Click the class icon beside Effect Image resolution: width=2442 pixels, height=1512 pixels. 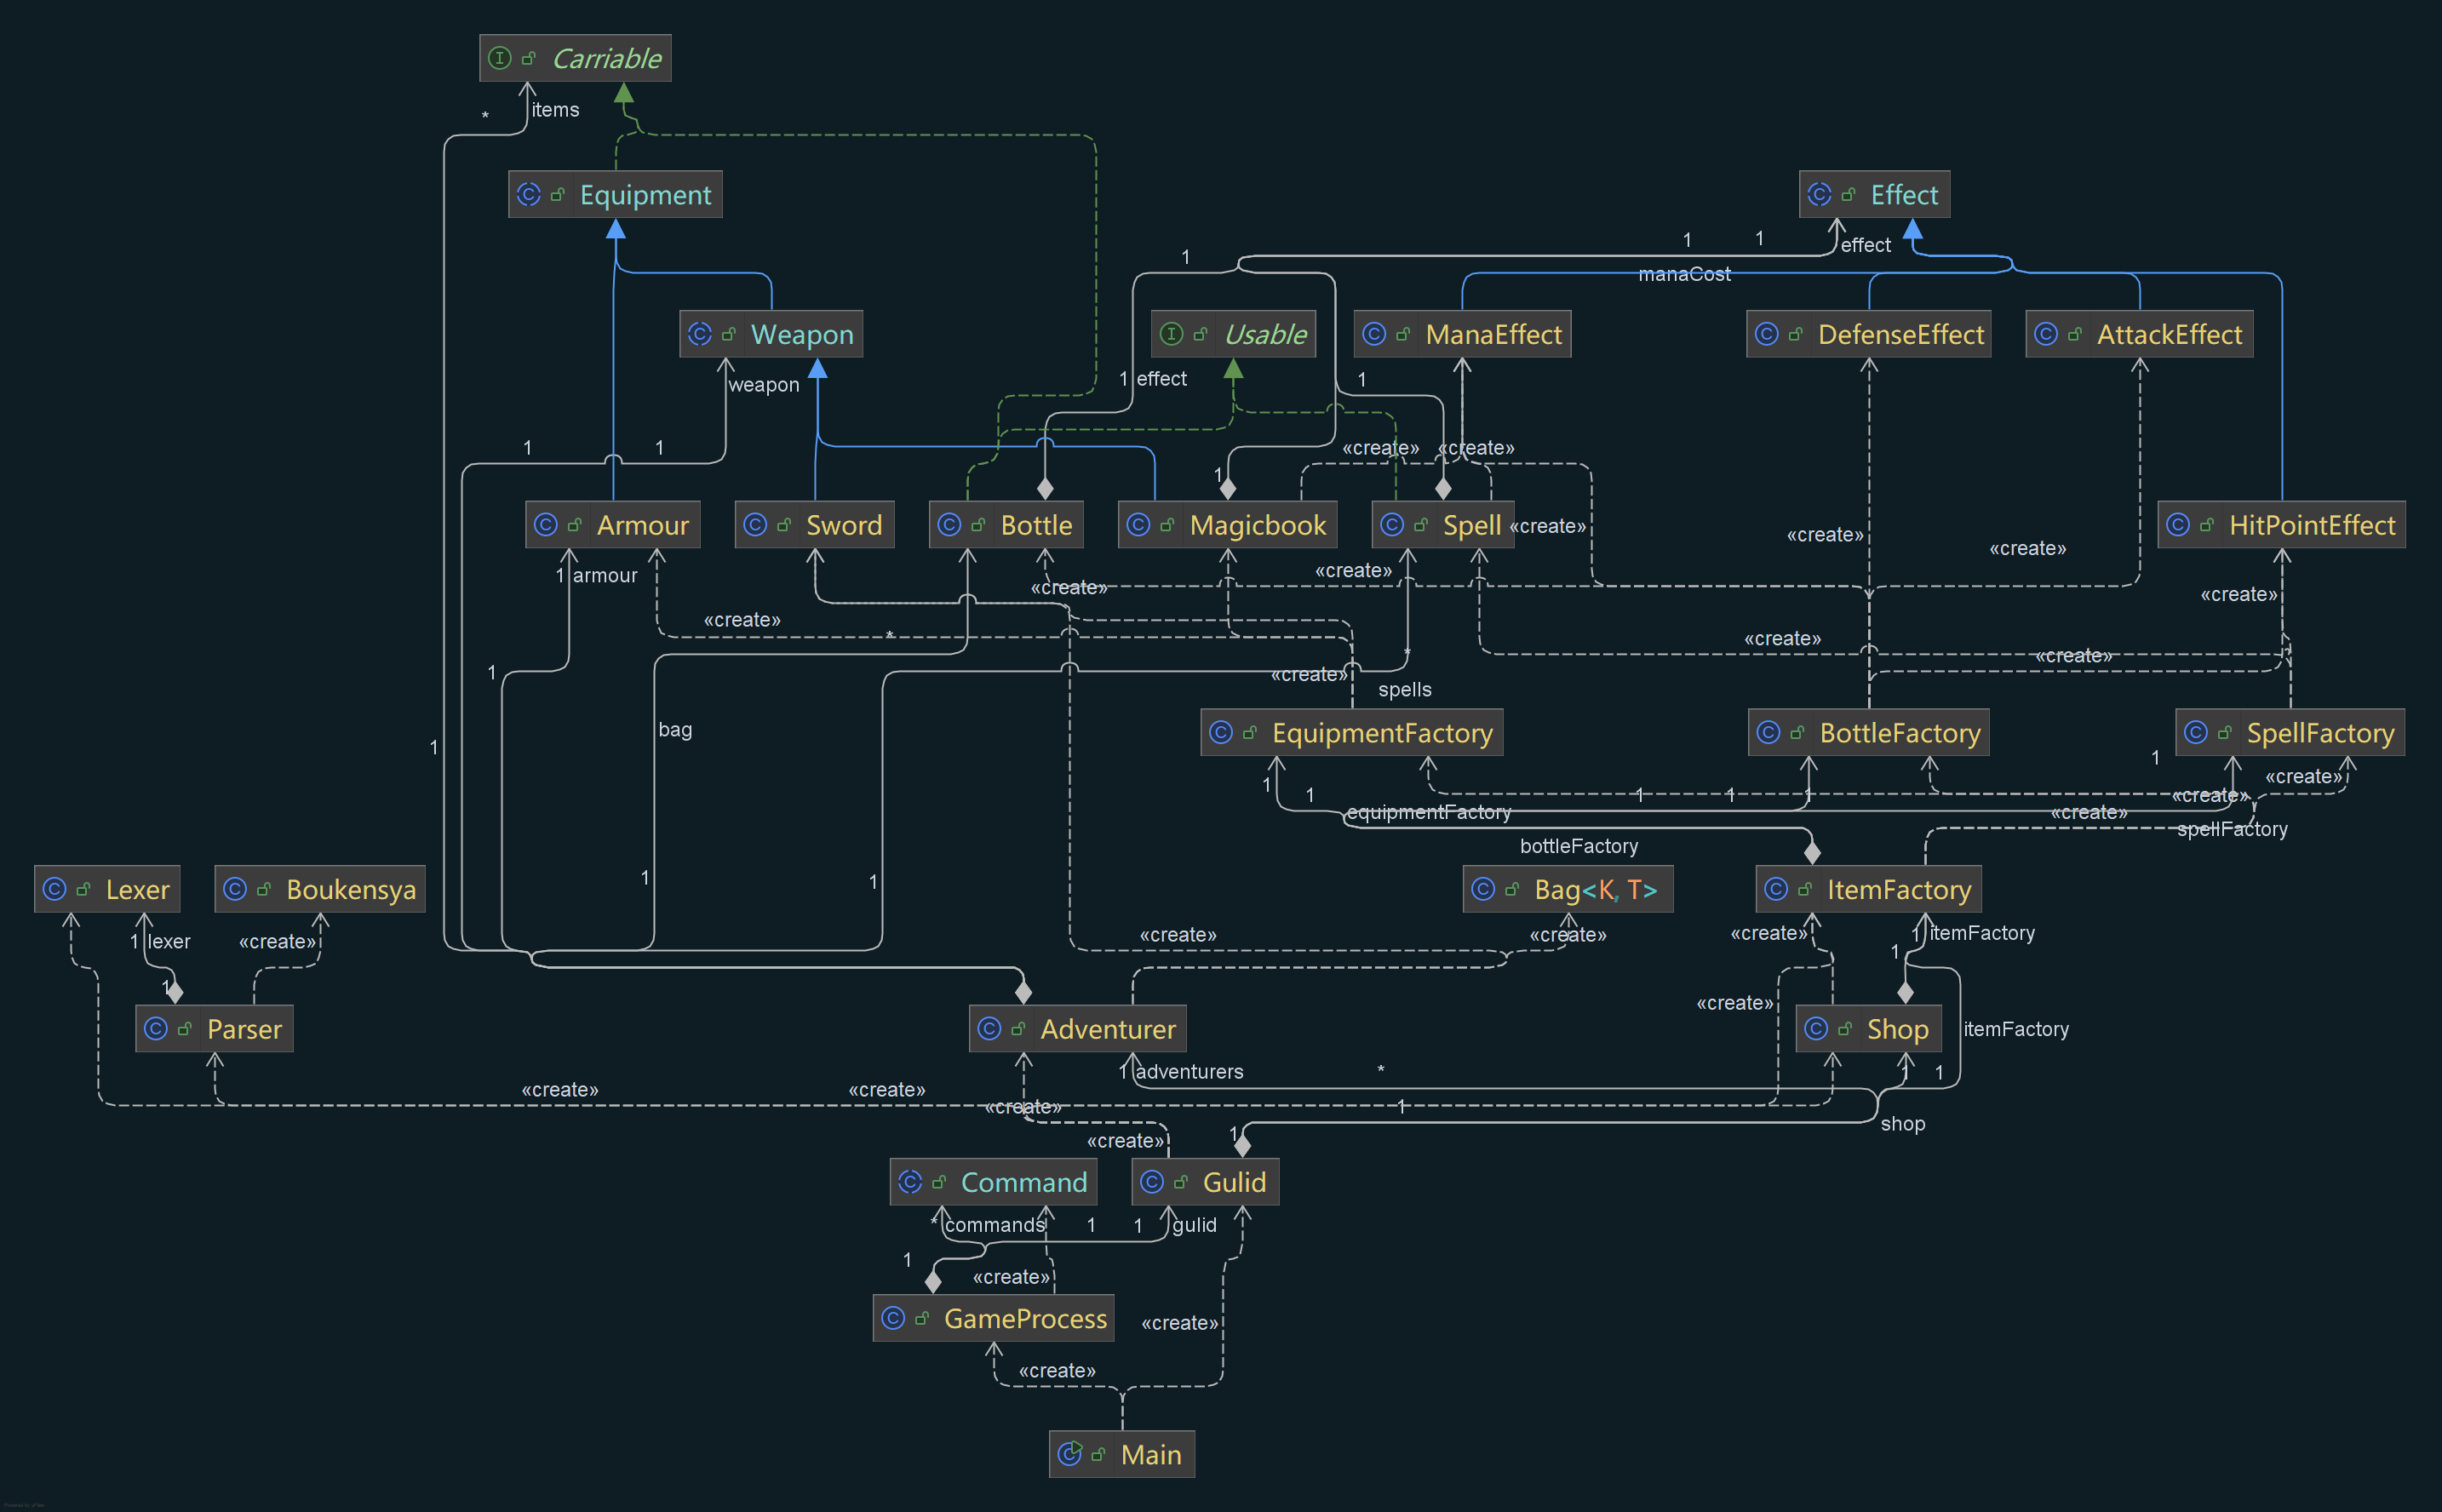(x=1821, y=194)
